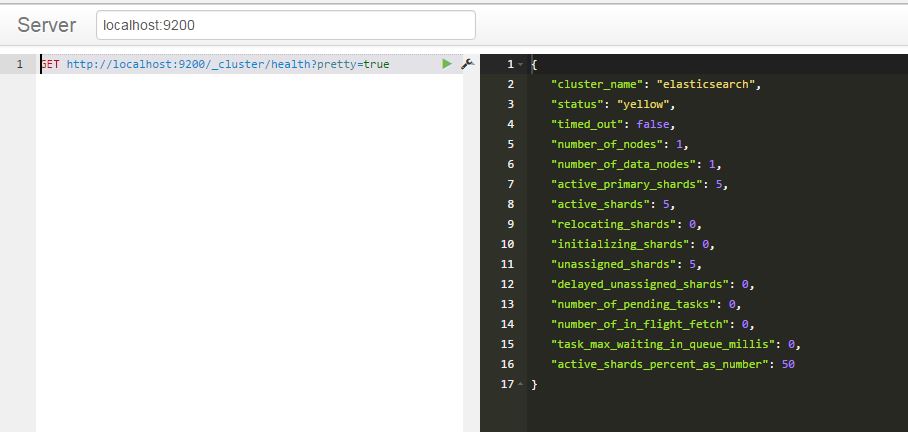Click the "relocating_shards" key
The width and height of the screenshot is (908, 432).
tap(614, 224)
